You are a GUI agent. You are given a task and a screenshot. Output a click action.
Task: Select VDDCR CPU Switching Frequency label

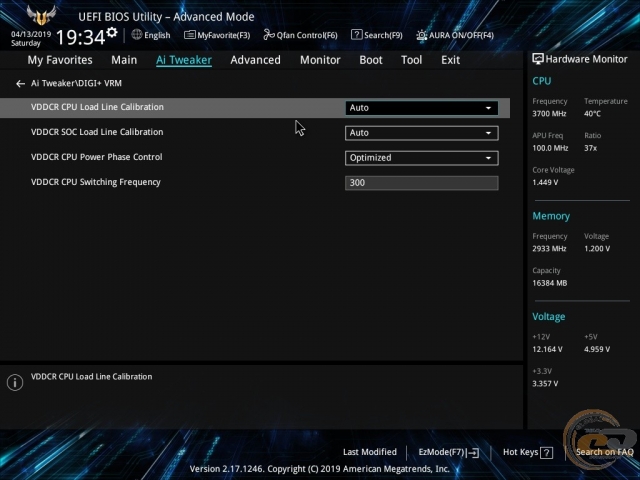tap(96, 182)
